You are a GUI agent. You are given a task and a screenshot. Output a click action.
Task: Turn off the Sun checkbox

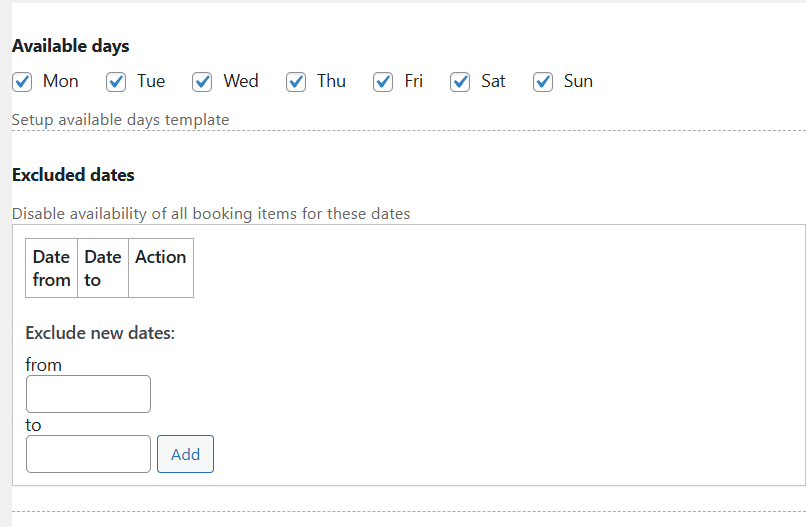pos(543,82)
